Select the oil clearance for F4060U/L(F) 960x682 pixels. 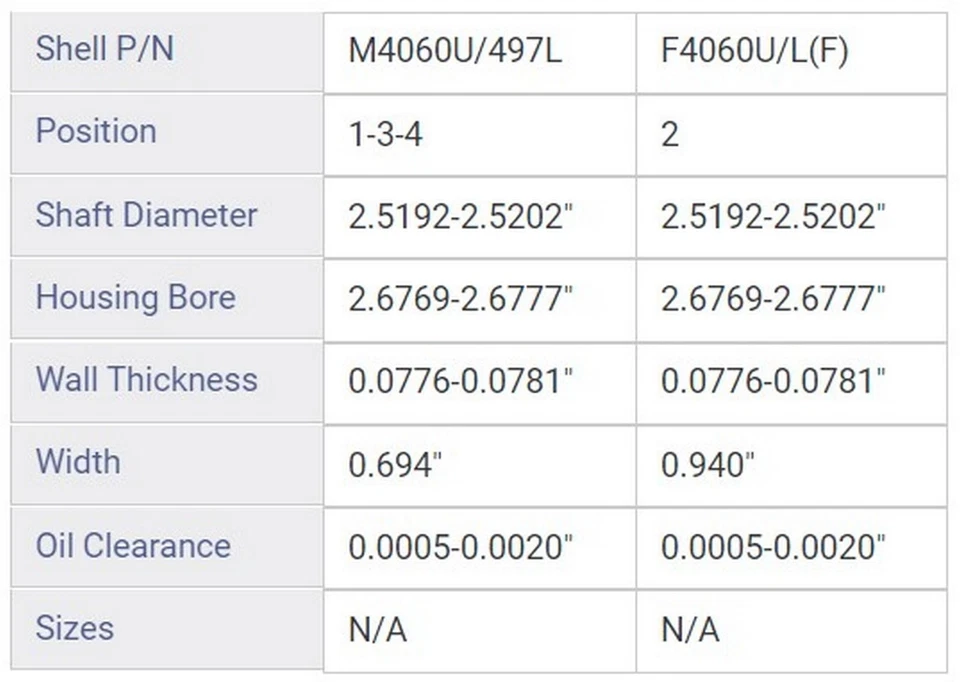point(773,547)
